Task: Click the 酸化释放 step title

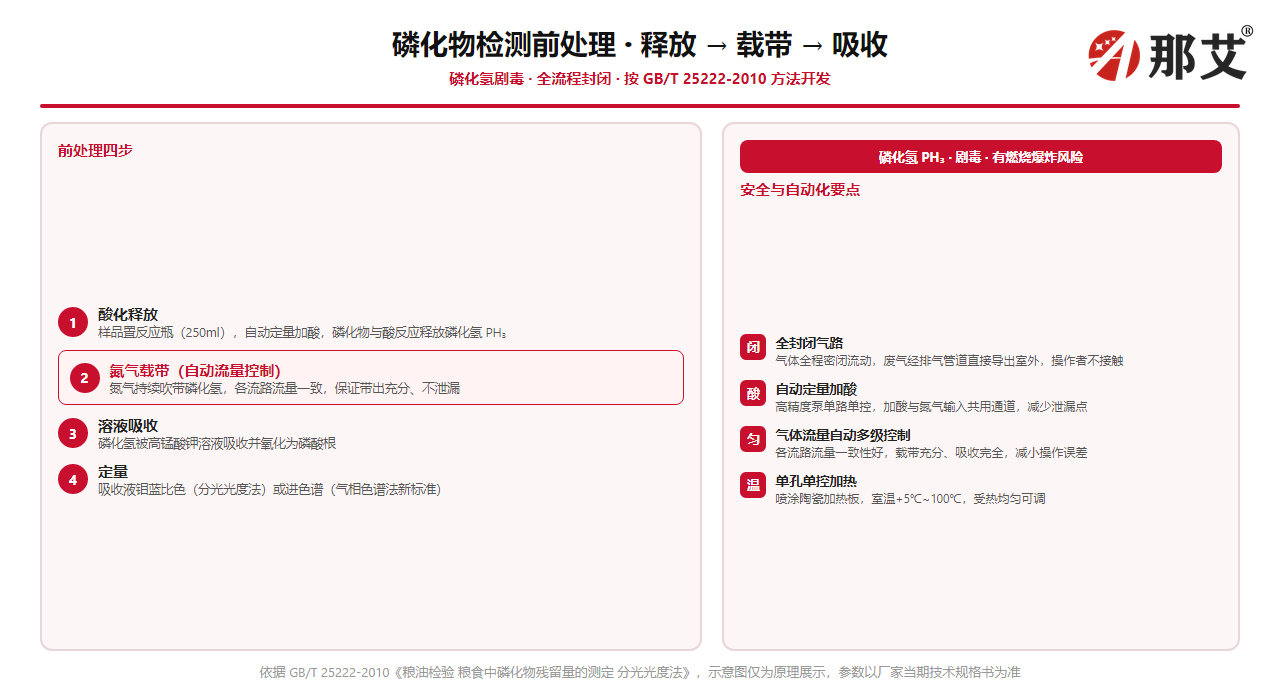Action: [128, 314]
